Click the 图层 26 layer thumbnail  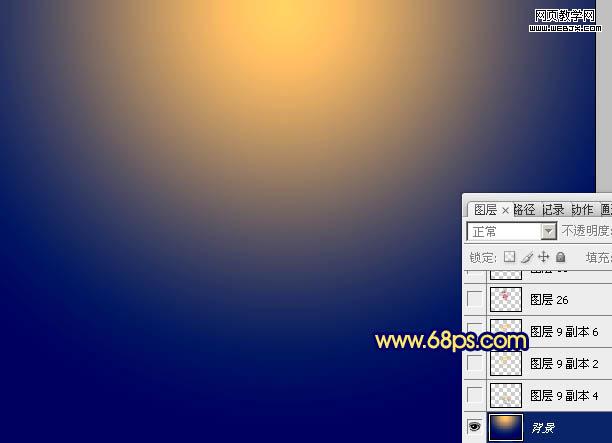[506, 298]
